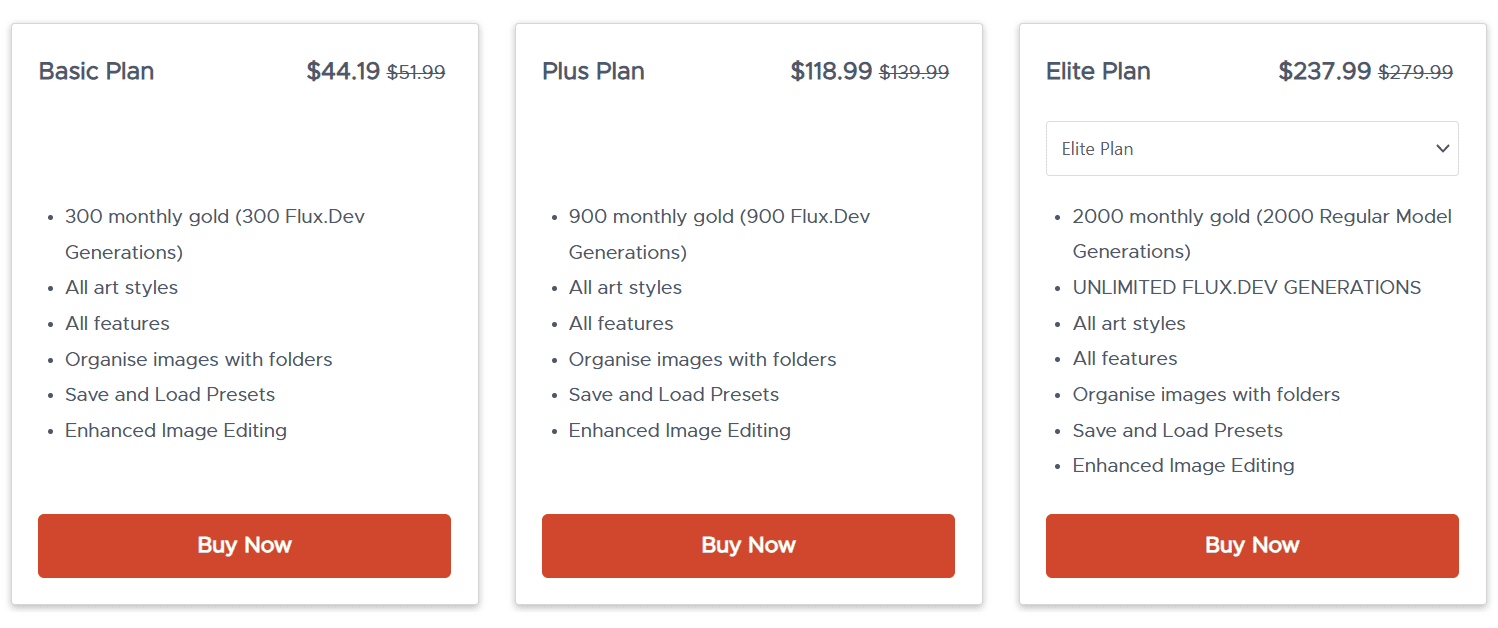Click the crossed-out $279.99 price
The width and height of the screenshot is (1498, 628).
pos(1416,71)
